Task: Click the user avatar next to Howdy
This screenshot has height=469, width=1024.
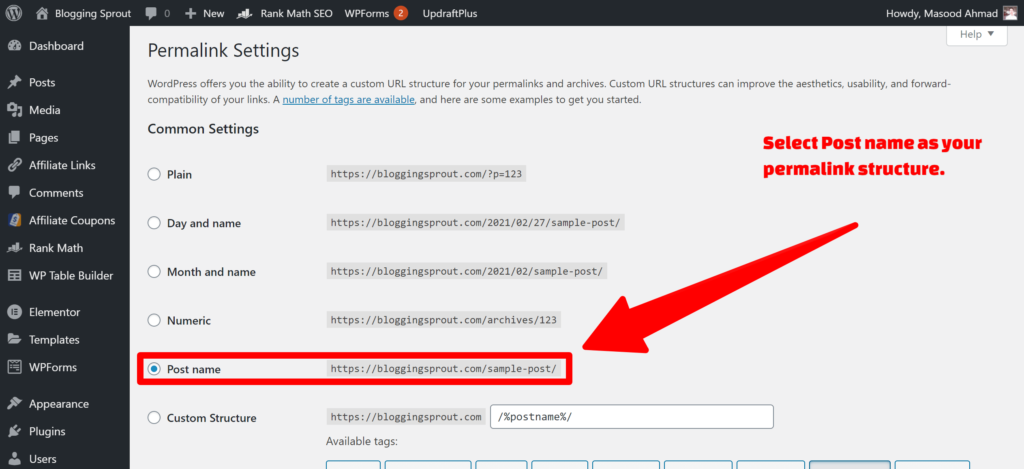Action: (1010, 13)
